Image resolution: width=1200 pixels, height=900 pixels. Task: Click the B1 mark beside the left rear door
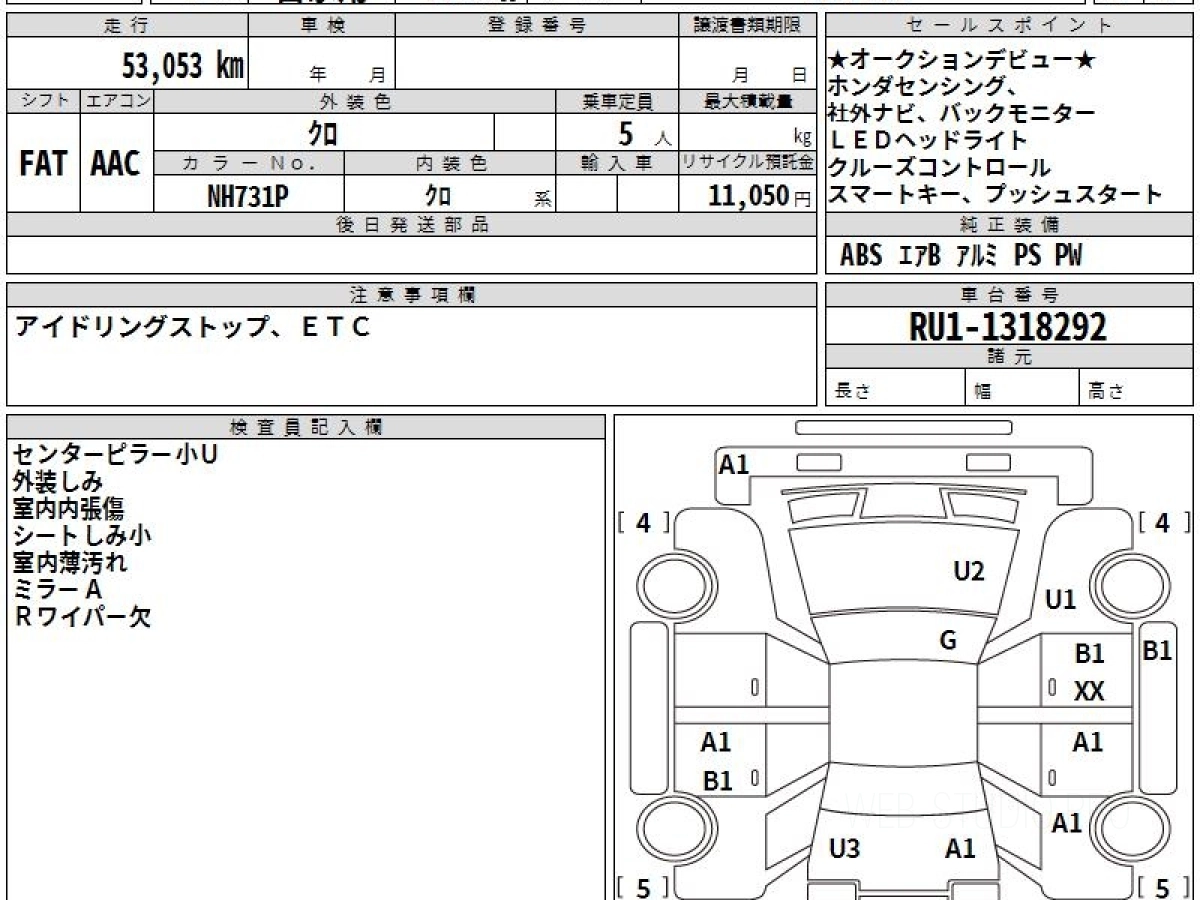click(717, 781)
